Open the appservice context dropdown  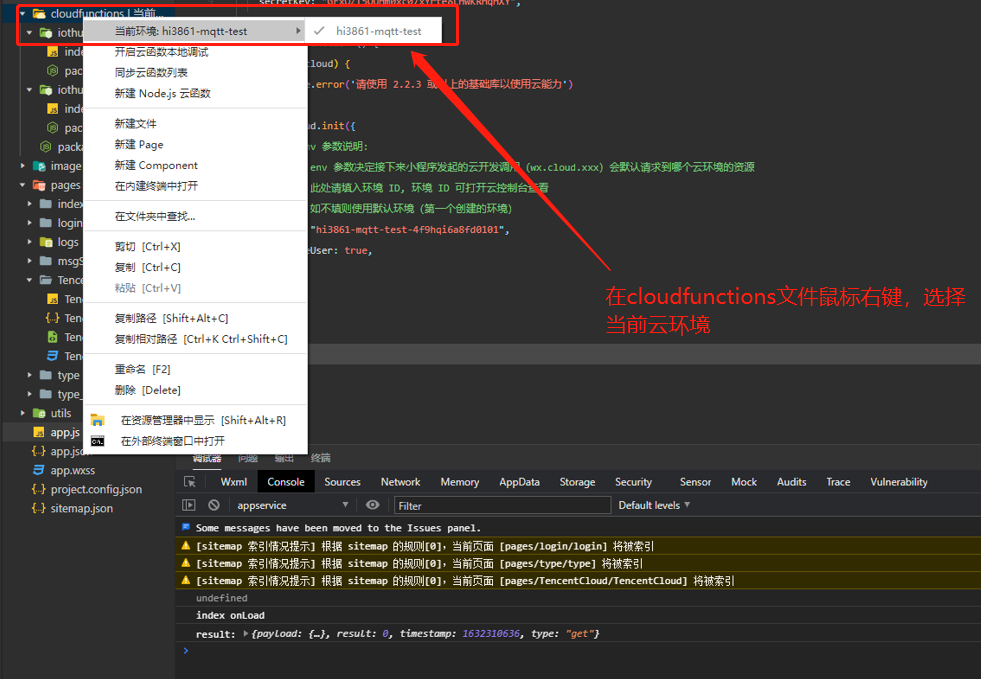point(292,506)
